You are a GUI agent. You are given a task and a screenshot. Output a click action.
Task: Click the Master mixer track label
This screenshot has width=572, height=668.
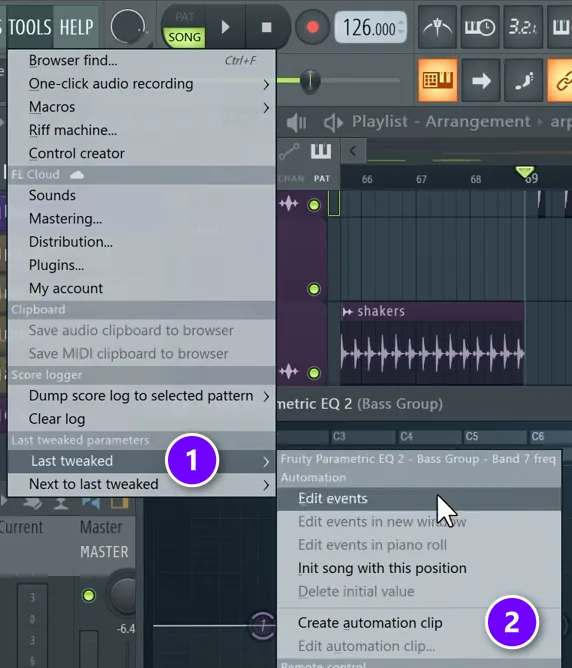(x=101, y=528)
